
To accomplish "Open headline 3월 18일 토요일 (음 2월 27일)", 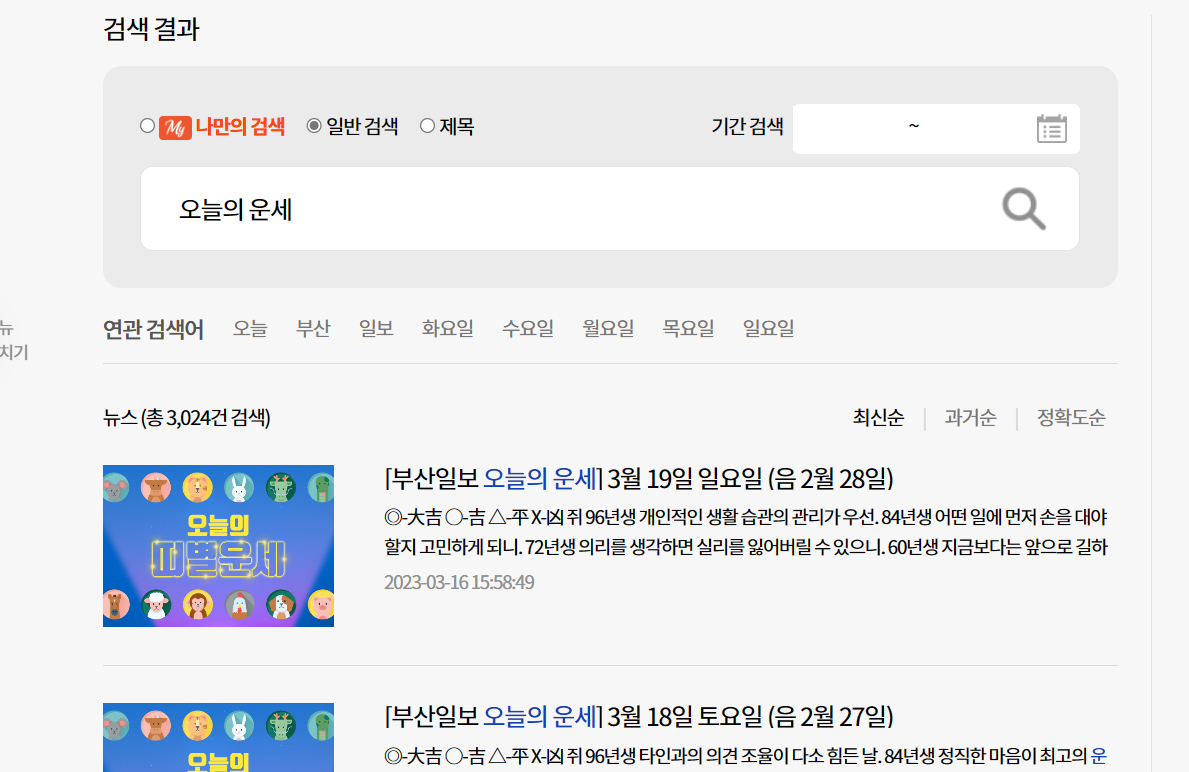I will tap(639, 717).
